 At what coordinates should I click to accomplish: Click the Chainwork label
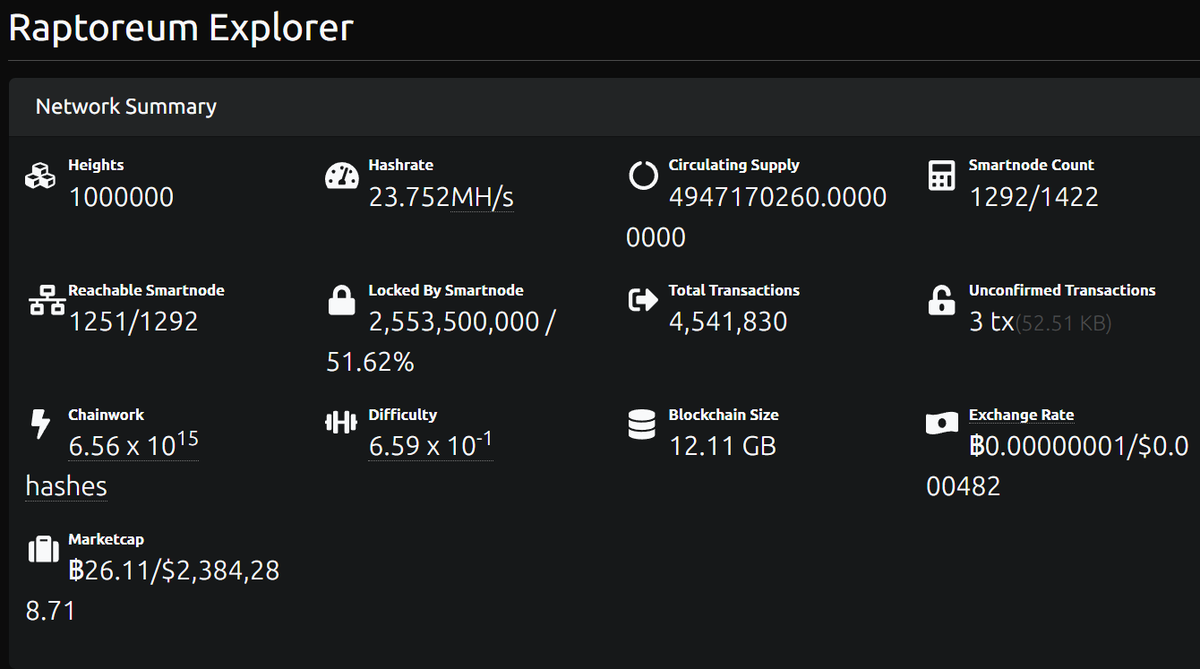point(106,415)
